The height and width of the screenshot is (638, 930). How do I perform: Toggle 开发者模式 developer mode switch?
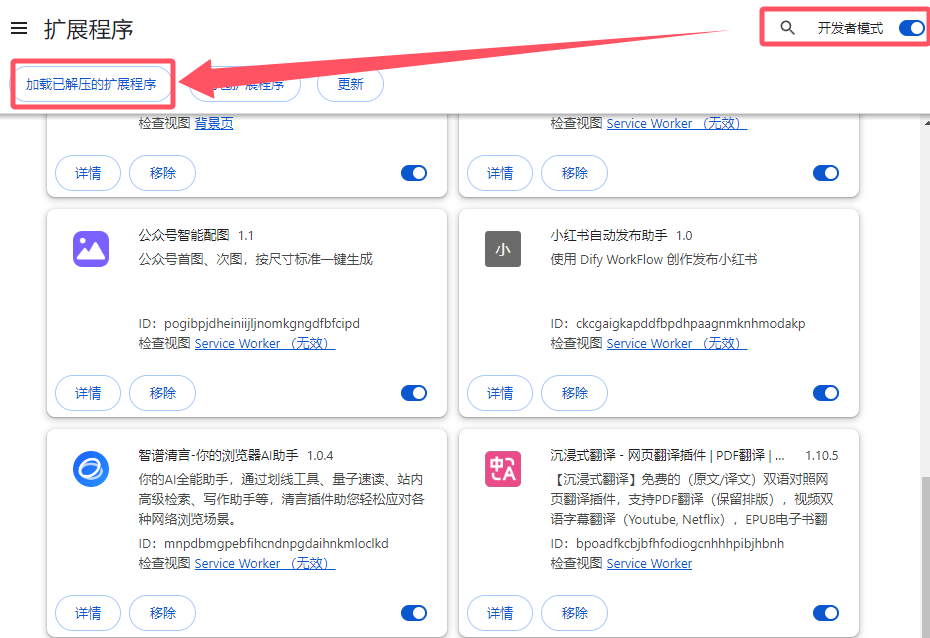pyautogui.click(x=912, y=28)
